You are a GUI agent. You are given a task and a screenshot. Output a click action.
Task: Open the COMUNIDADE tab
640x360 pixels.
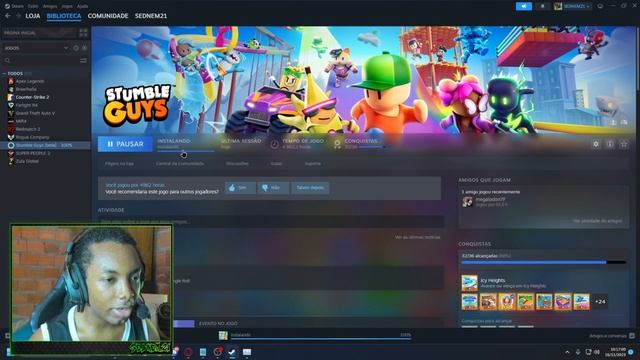[x=108, y=16]
